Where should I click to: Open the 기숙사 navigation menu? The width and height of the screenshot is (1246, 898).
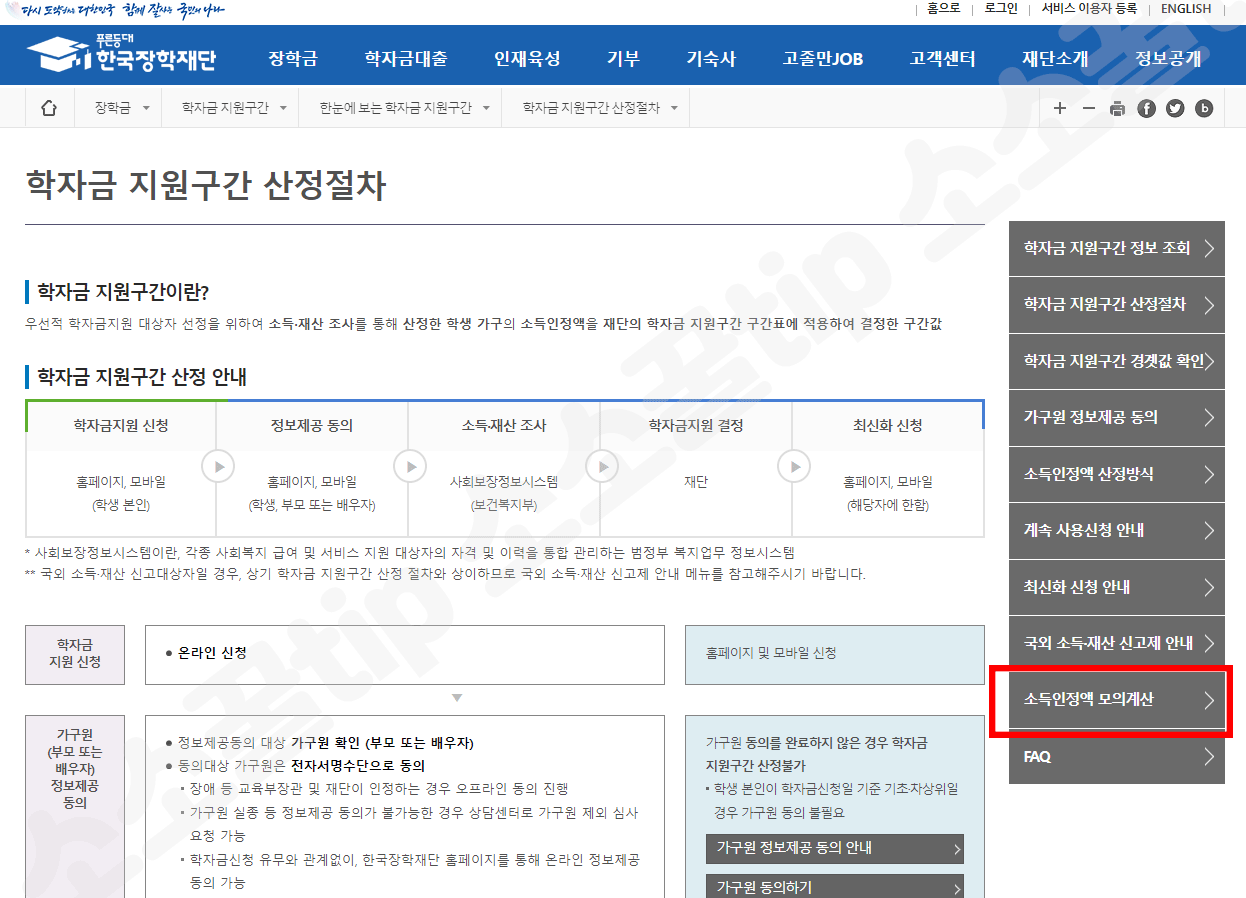(x=710, y=55)
